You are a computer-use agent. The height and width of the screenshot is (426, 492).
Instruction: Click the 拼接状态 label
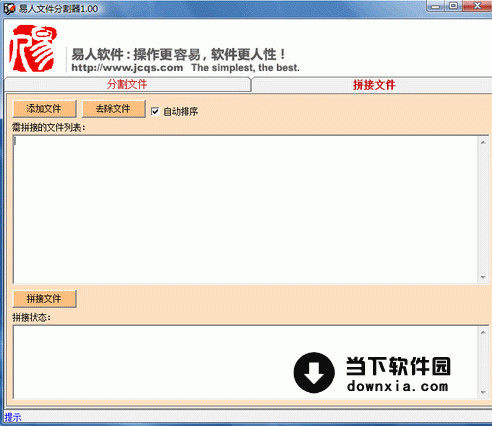tap(31, 317)
